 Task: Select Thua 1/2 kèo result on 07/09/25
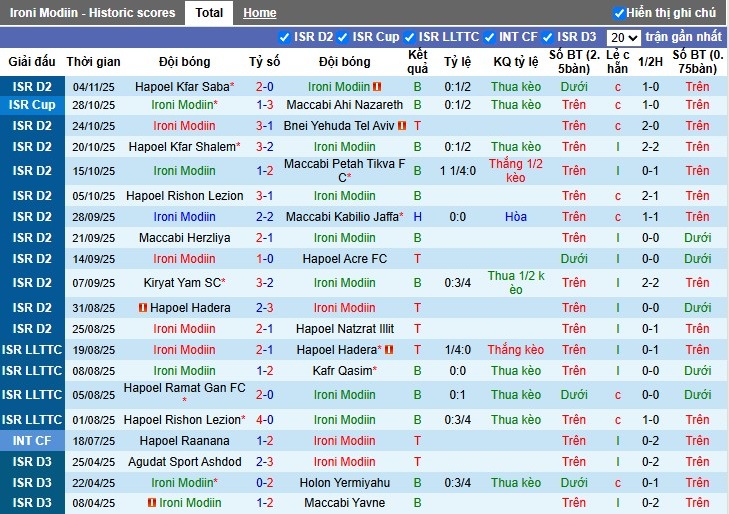point(516,283)
